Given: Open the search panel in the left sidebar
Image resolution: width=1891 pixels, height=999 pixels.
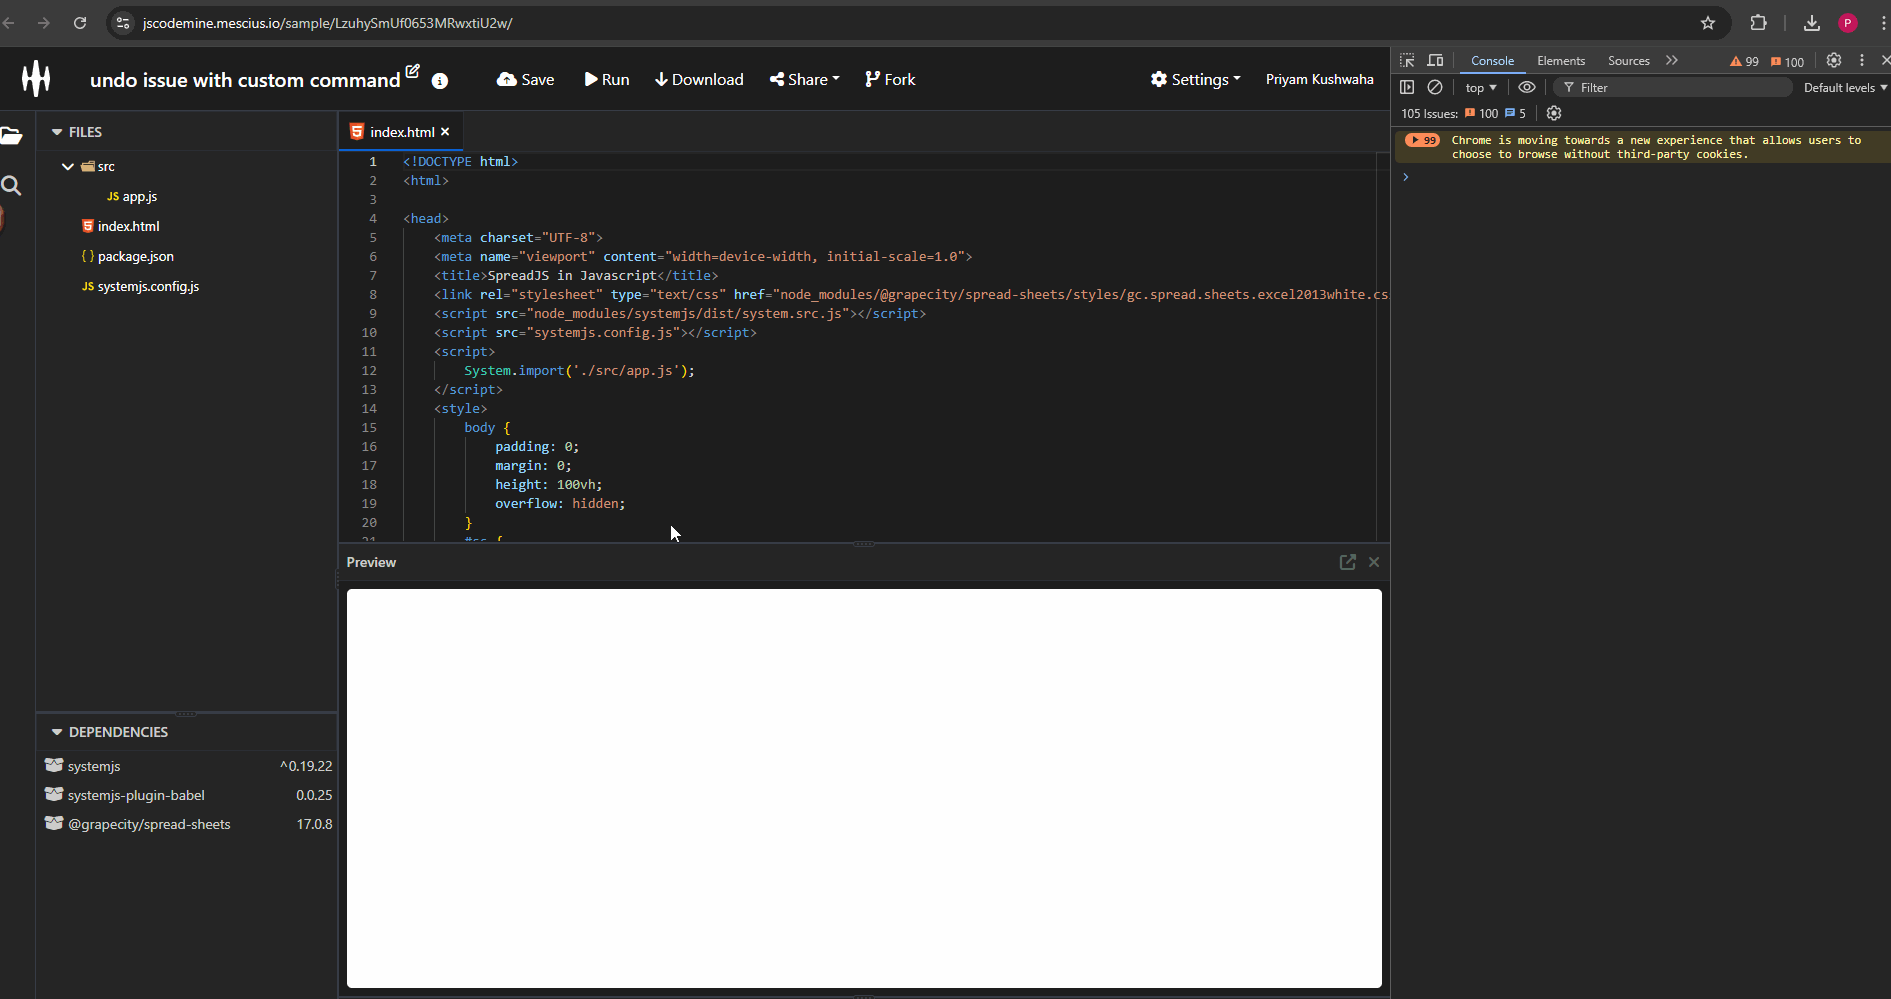Looking at the screenshot, I should click(11, 185).
